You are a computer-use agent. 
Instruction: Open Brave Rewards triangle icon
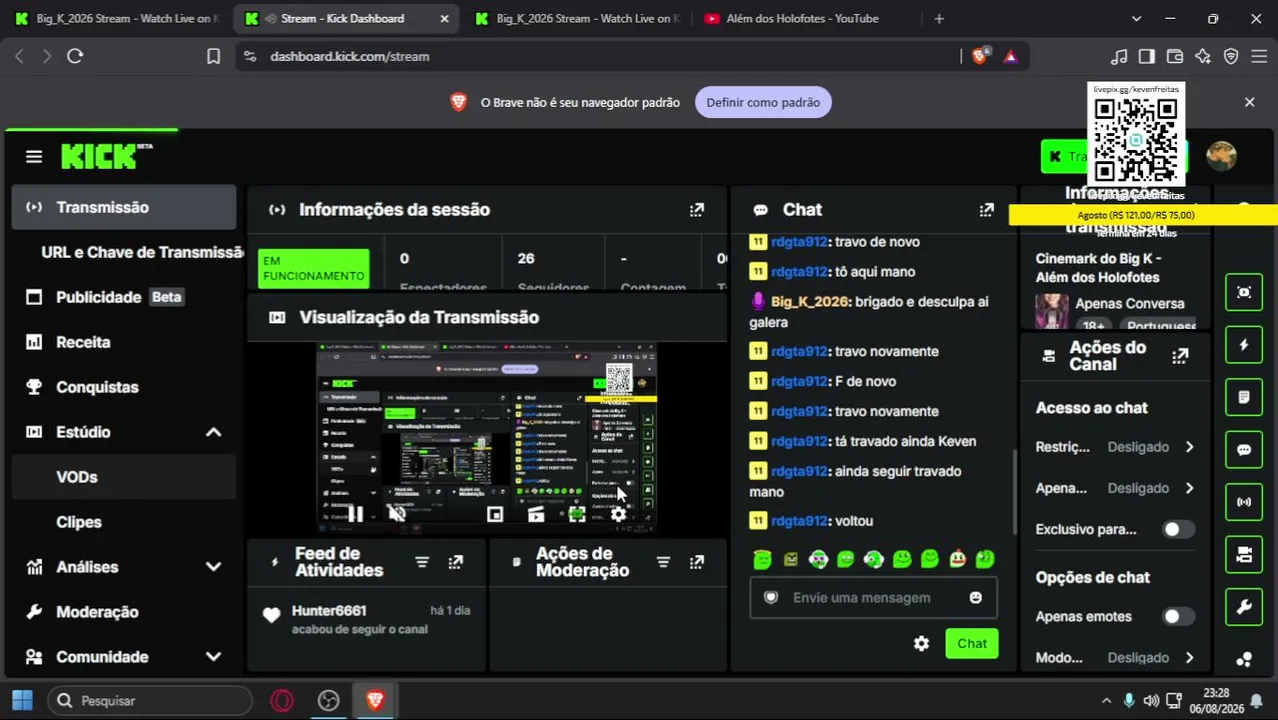point(1011,56)
